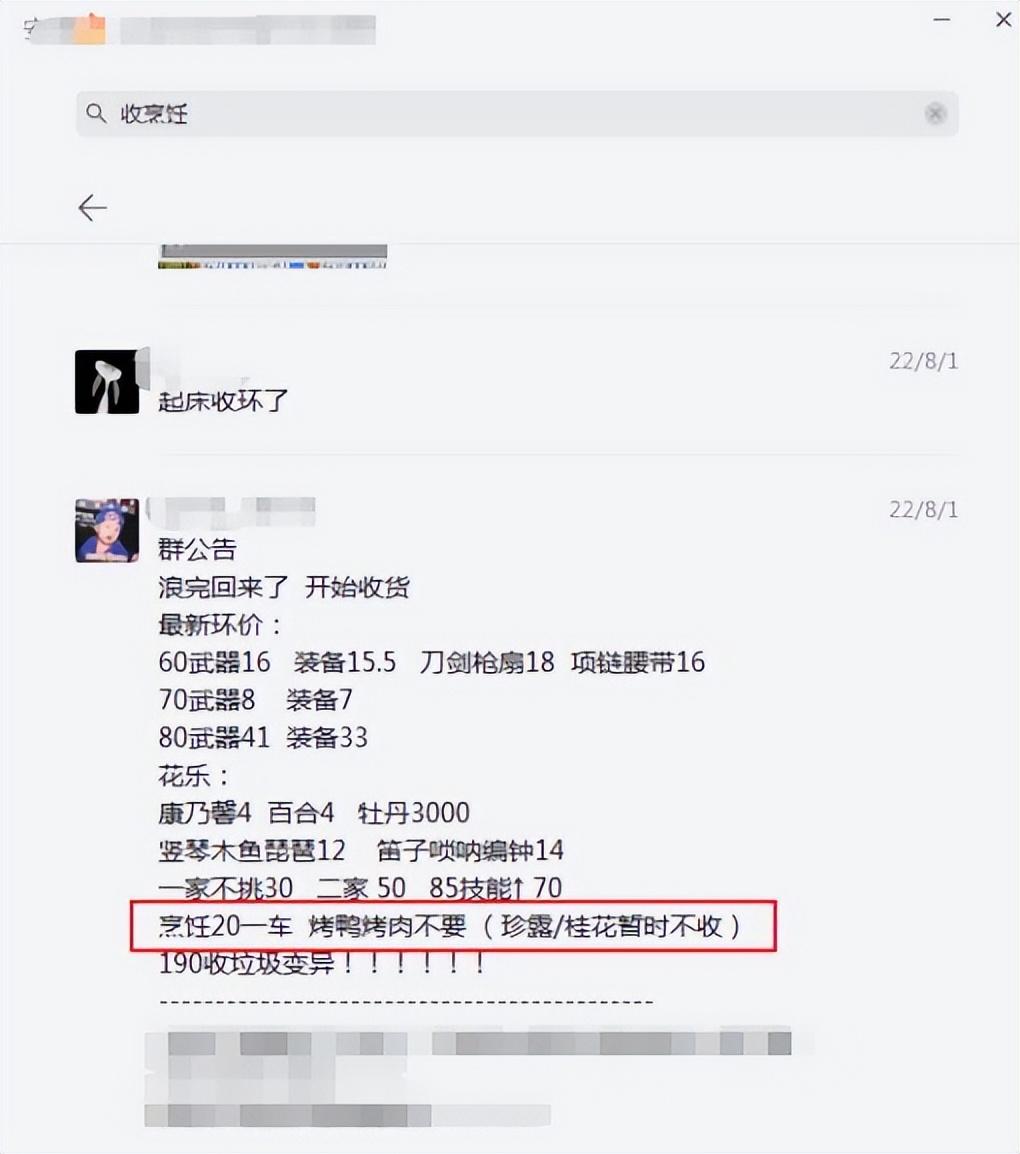
Task: Click the partial image thumbnail at top
Action: coord(272,255)
